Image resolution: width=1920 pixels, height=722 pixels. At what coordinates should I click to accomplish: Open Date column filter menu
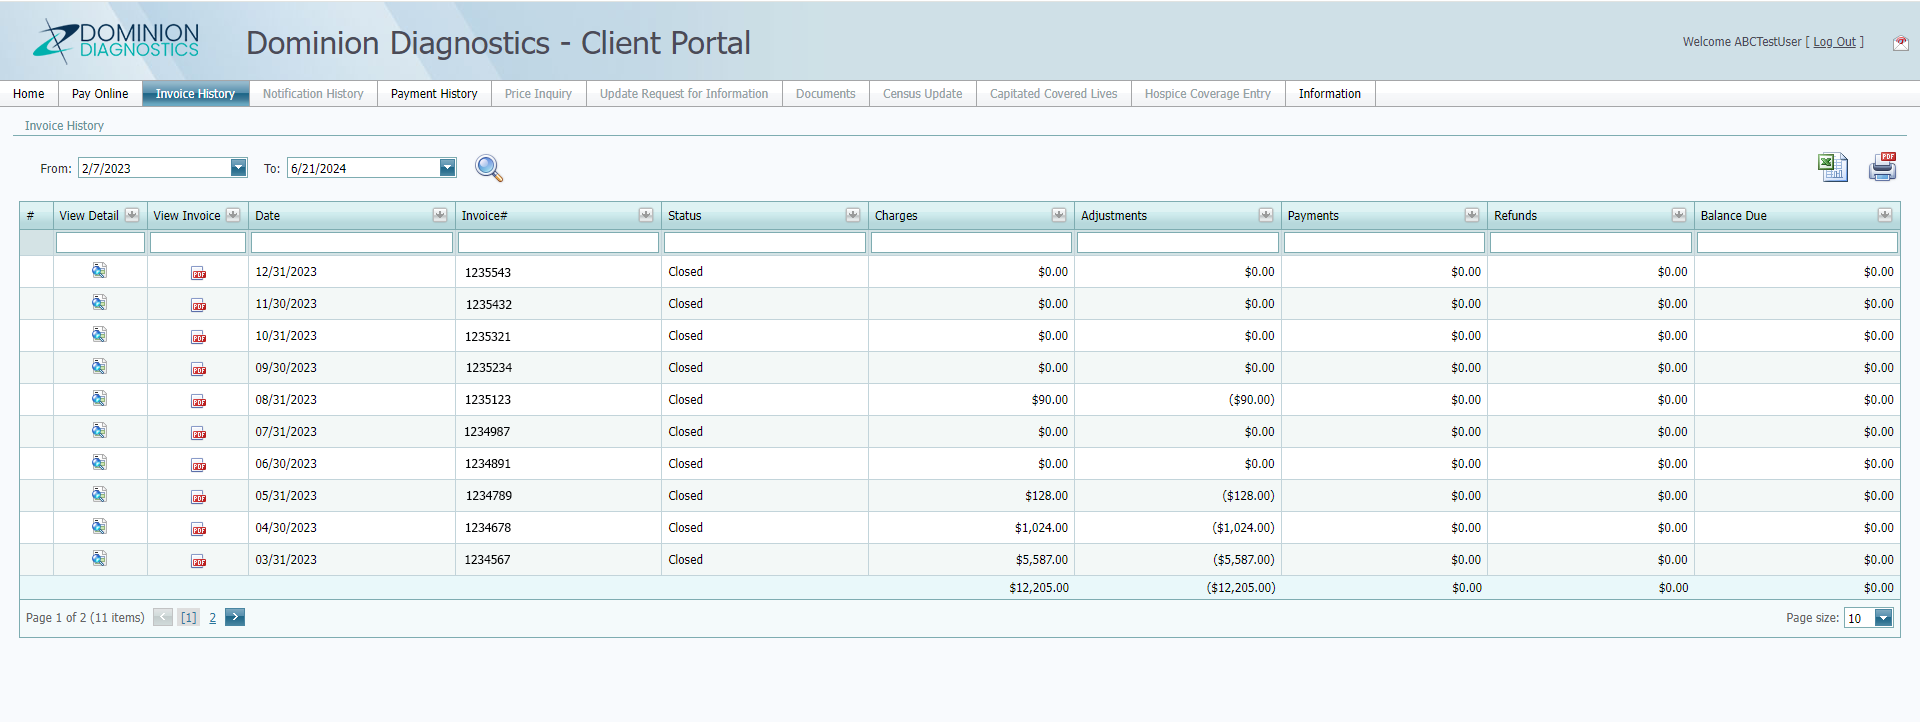click(x=440, y=215)
